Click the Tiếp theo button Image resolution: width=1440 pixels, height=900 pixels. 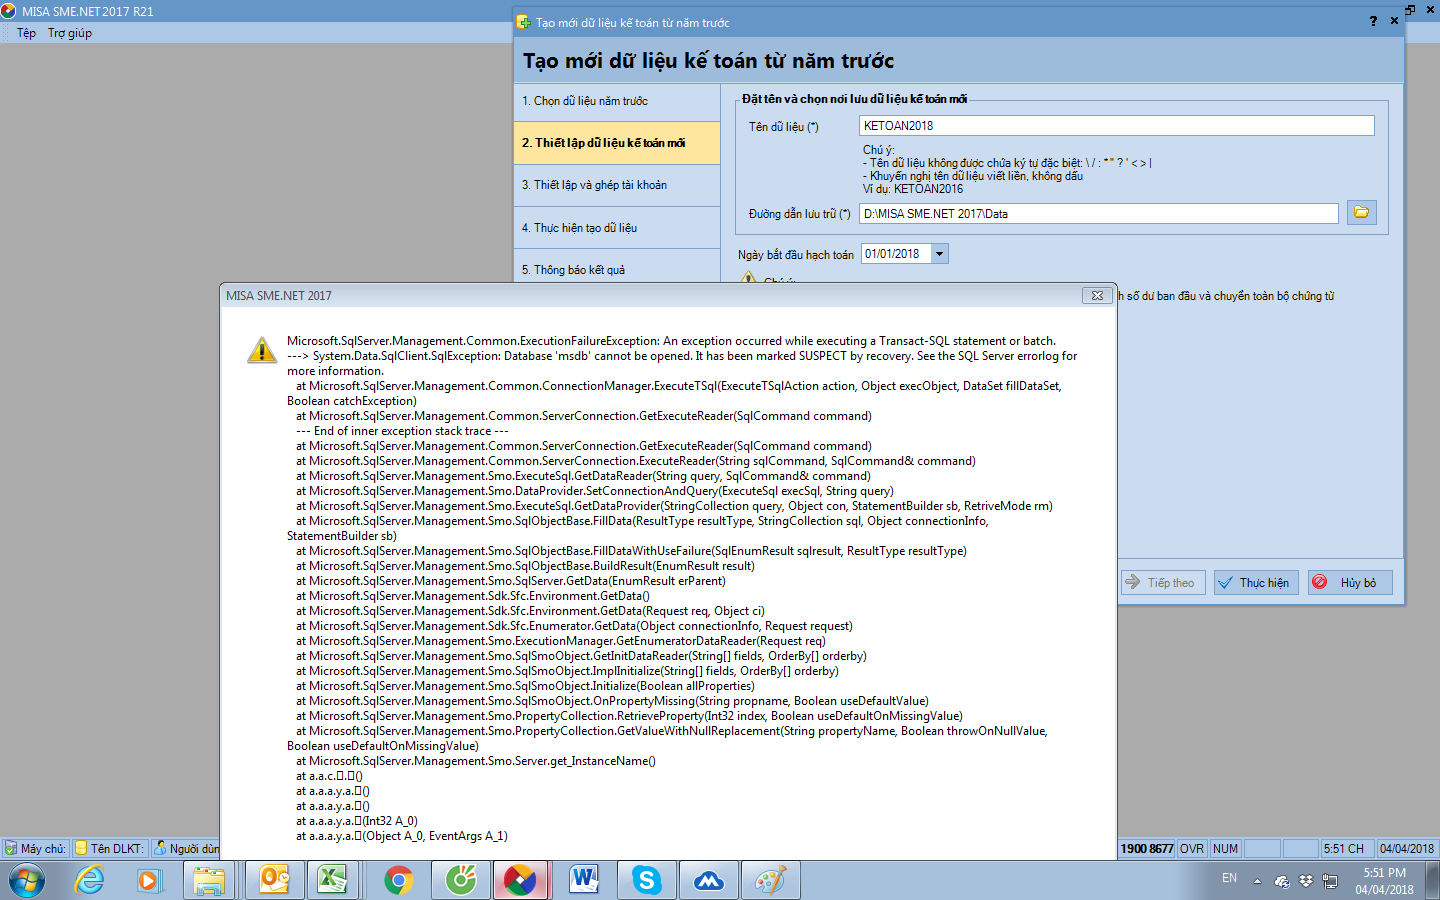click(1162, 582)
